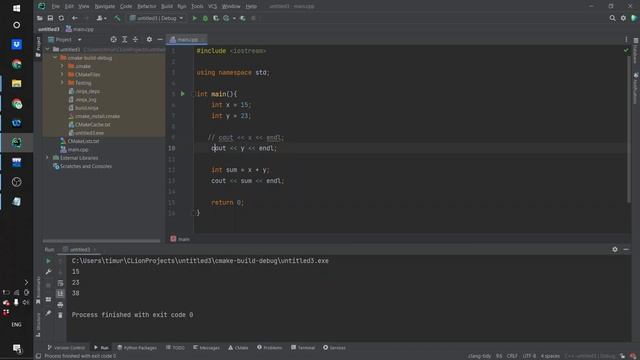Click the Expand All icon in the Project panel

pyautogui.click(x=124, y=40)
